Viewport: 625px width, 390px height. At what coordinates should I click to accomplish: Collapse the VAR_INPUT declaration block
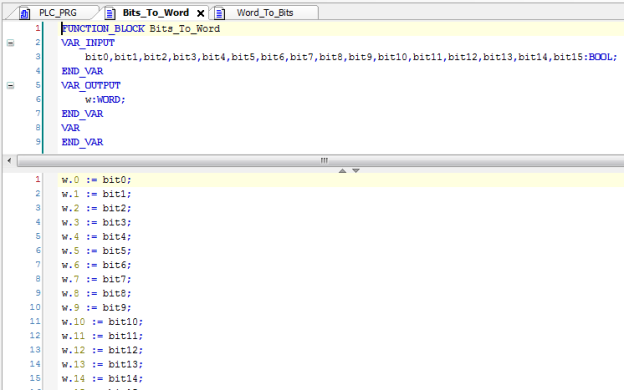pyautogui.click(x=10, y=43)
